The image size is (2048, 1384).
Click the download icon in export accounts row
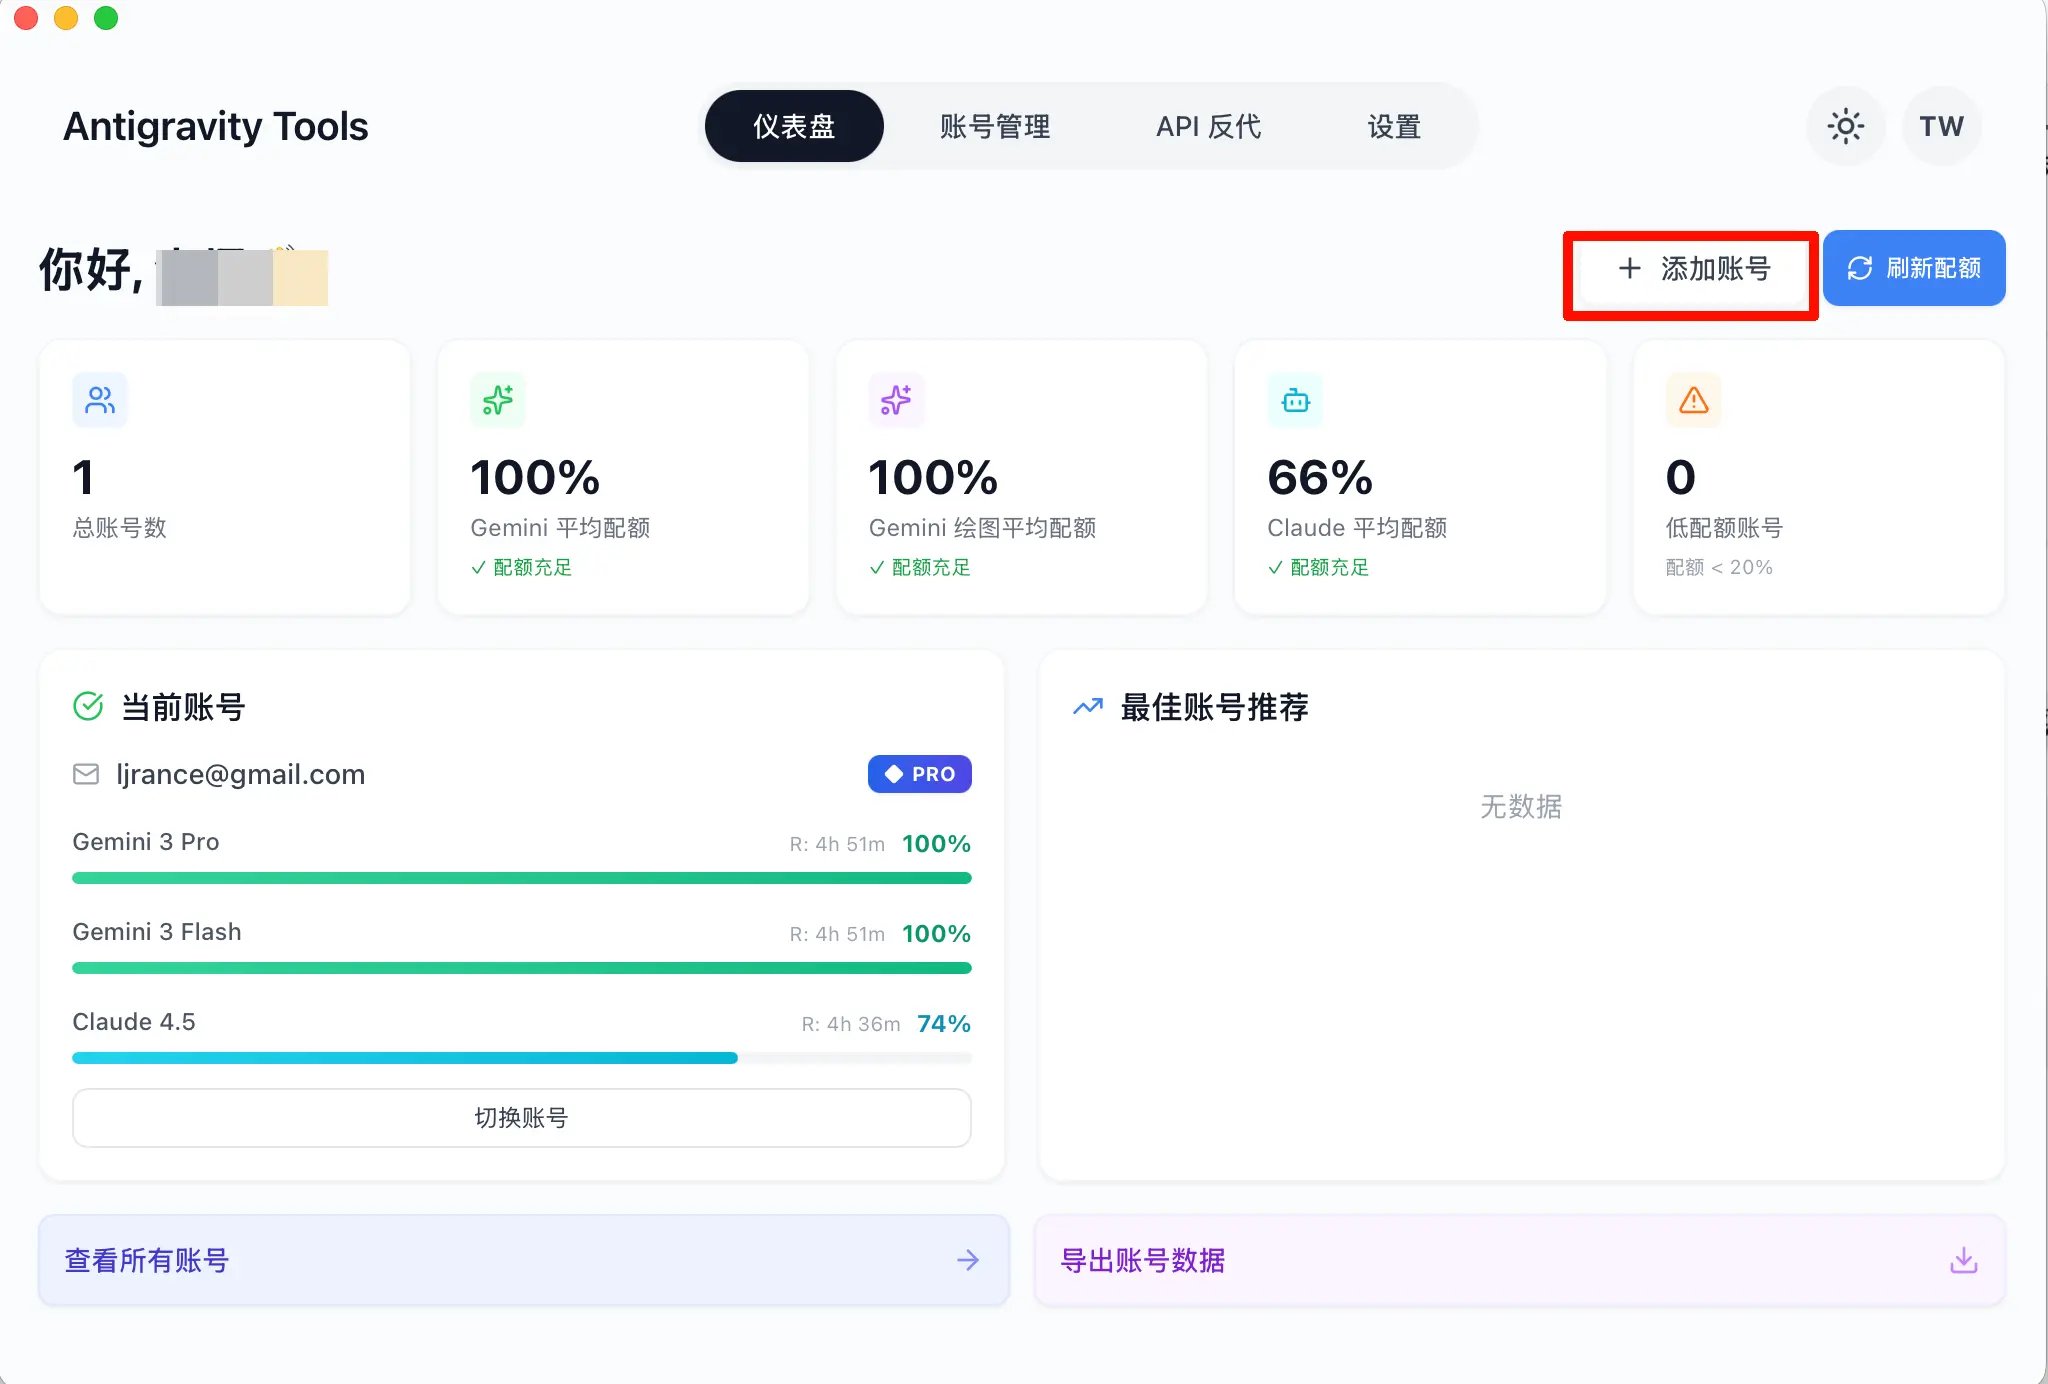(1963, 1260)
